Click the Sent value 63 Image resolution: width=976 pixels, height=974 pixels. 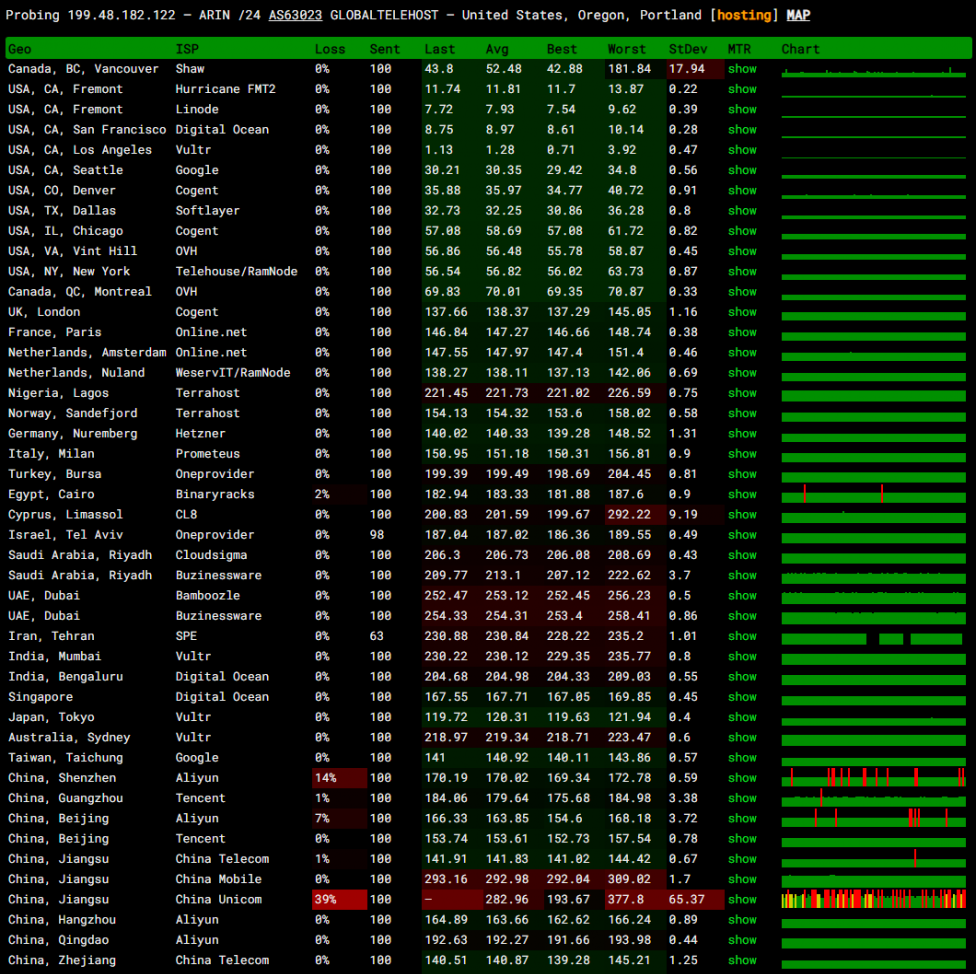point(377,637)
